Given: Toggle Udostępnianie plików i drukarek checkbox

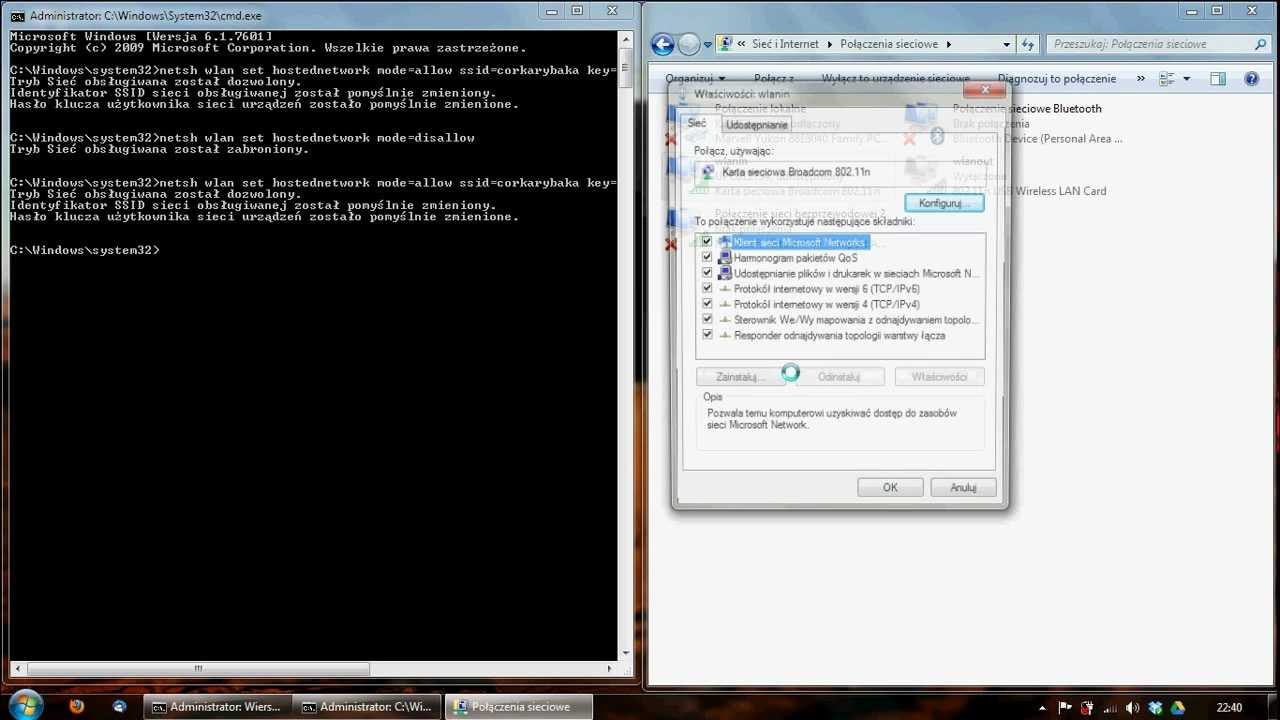Looking at the screenshot, I should click(707, 273).
